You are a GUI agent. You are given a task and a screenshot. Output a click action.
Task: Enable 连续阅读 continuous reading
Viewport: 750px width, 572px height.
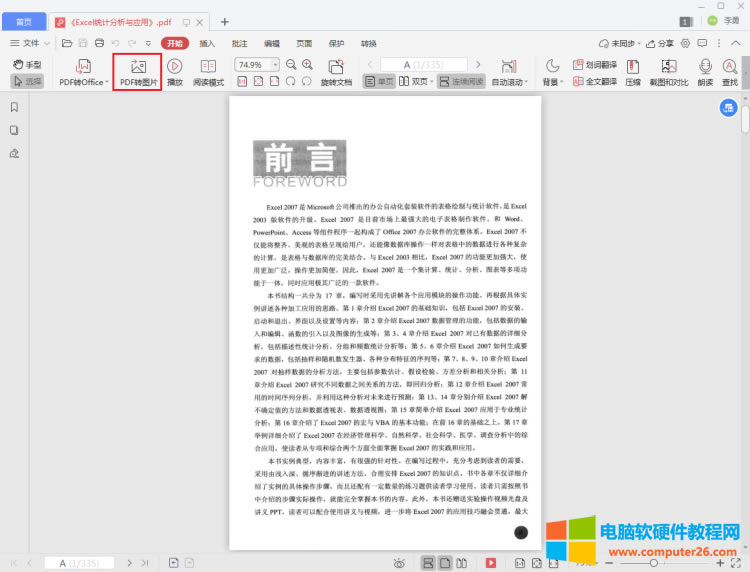pos(460,82)
